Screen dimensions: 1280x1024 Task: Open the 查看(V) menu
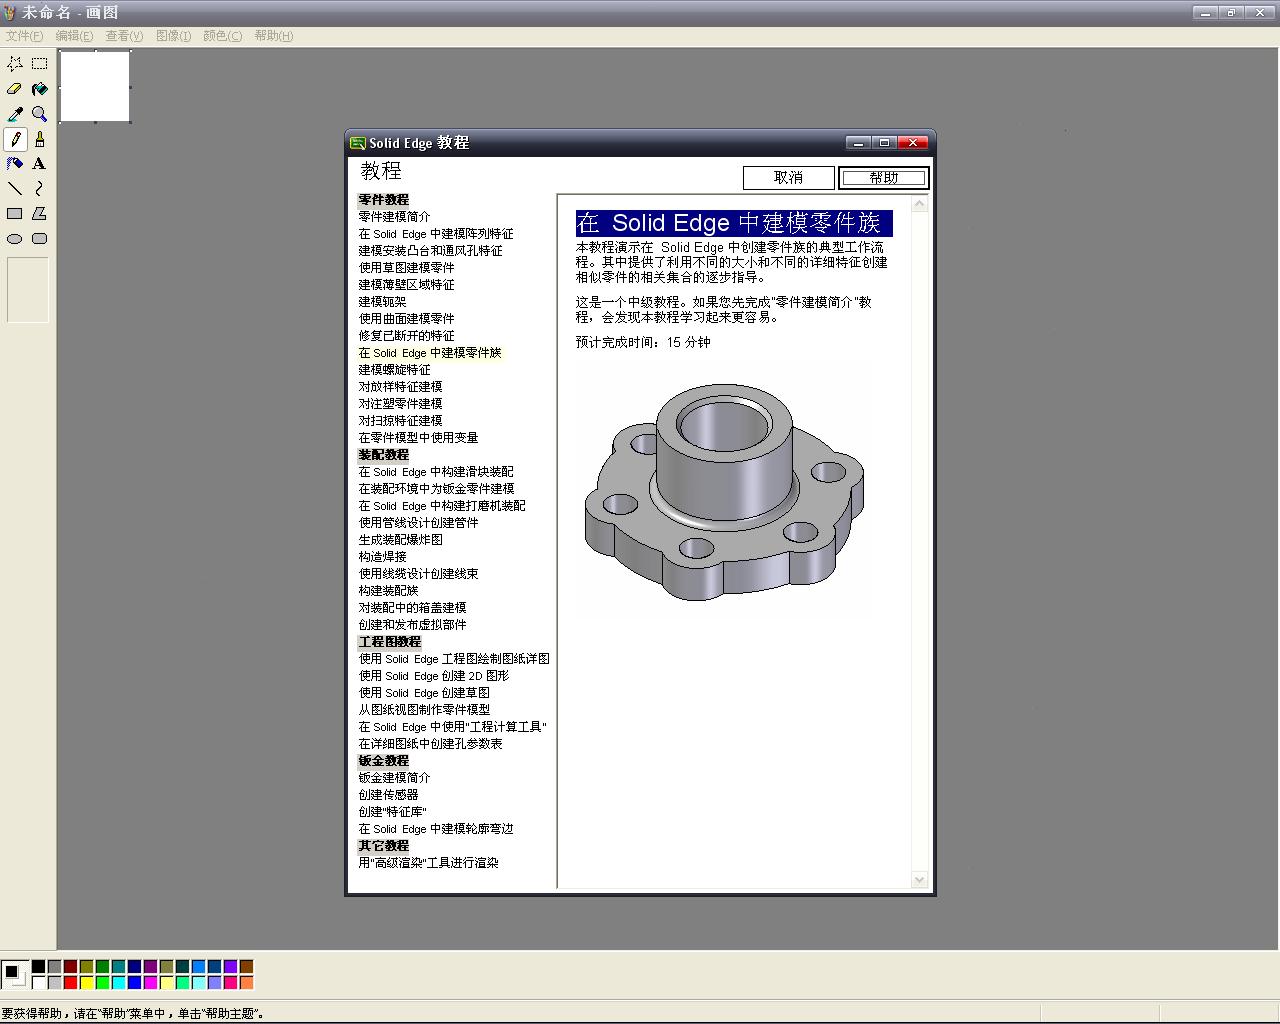click(x=124, y=36)
